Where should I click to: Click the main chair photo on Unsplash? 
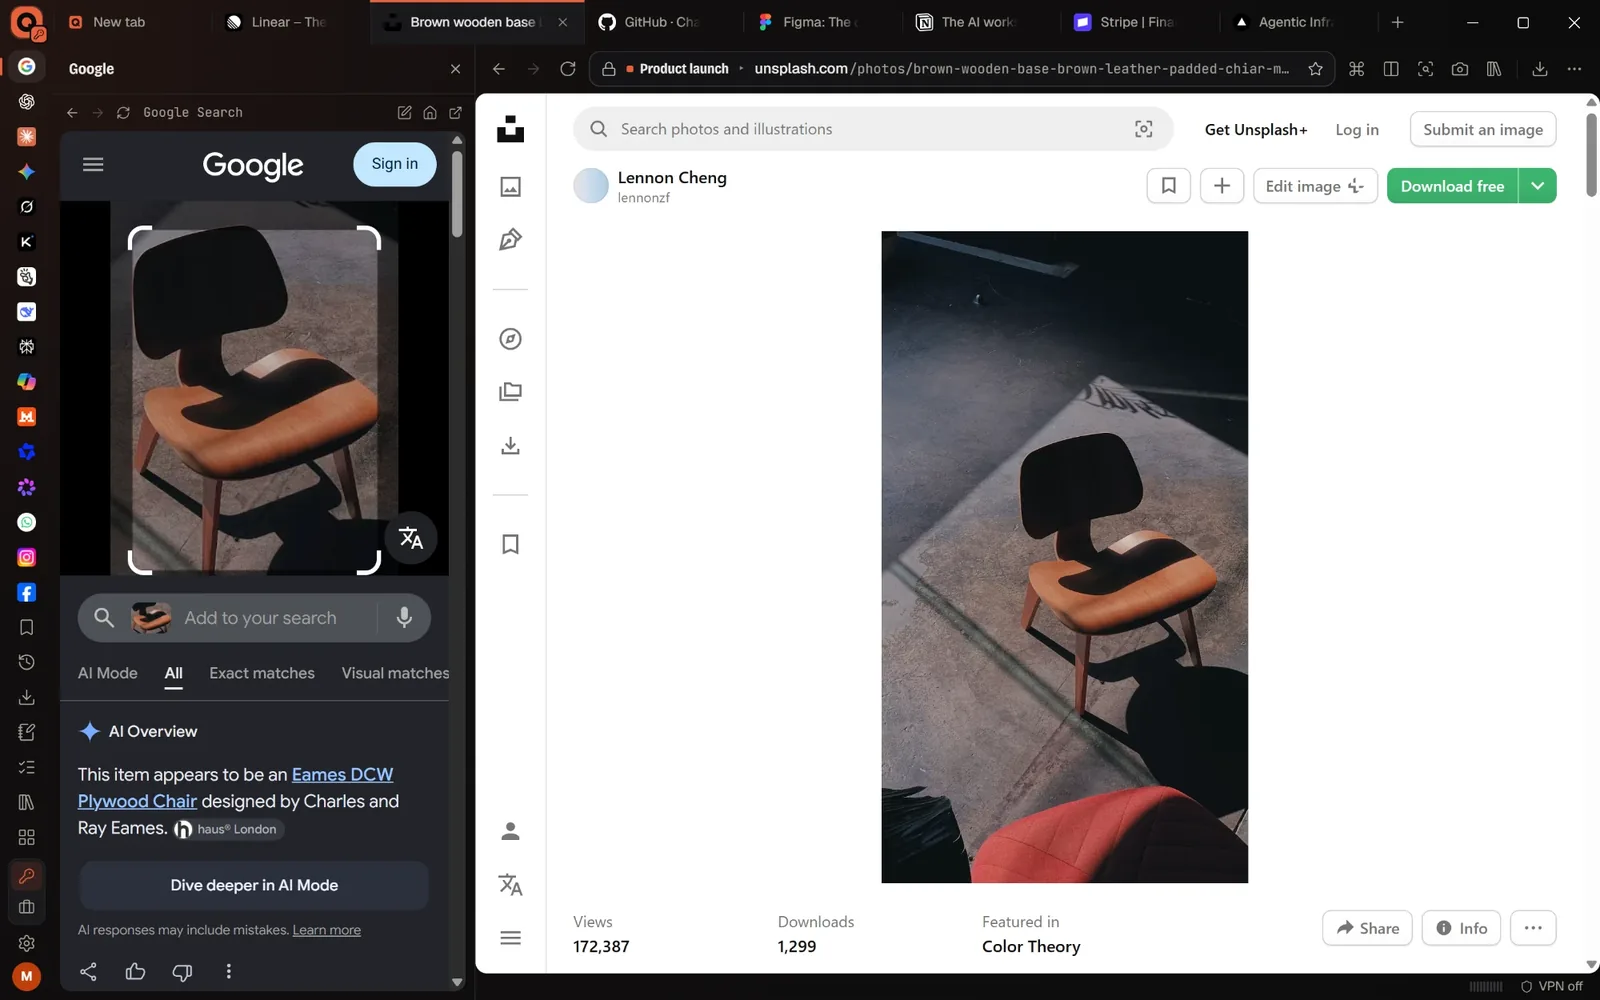pyautogui.click(x=1064, y=557)
